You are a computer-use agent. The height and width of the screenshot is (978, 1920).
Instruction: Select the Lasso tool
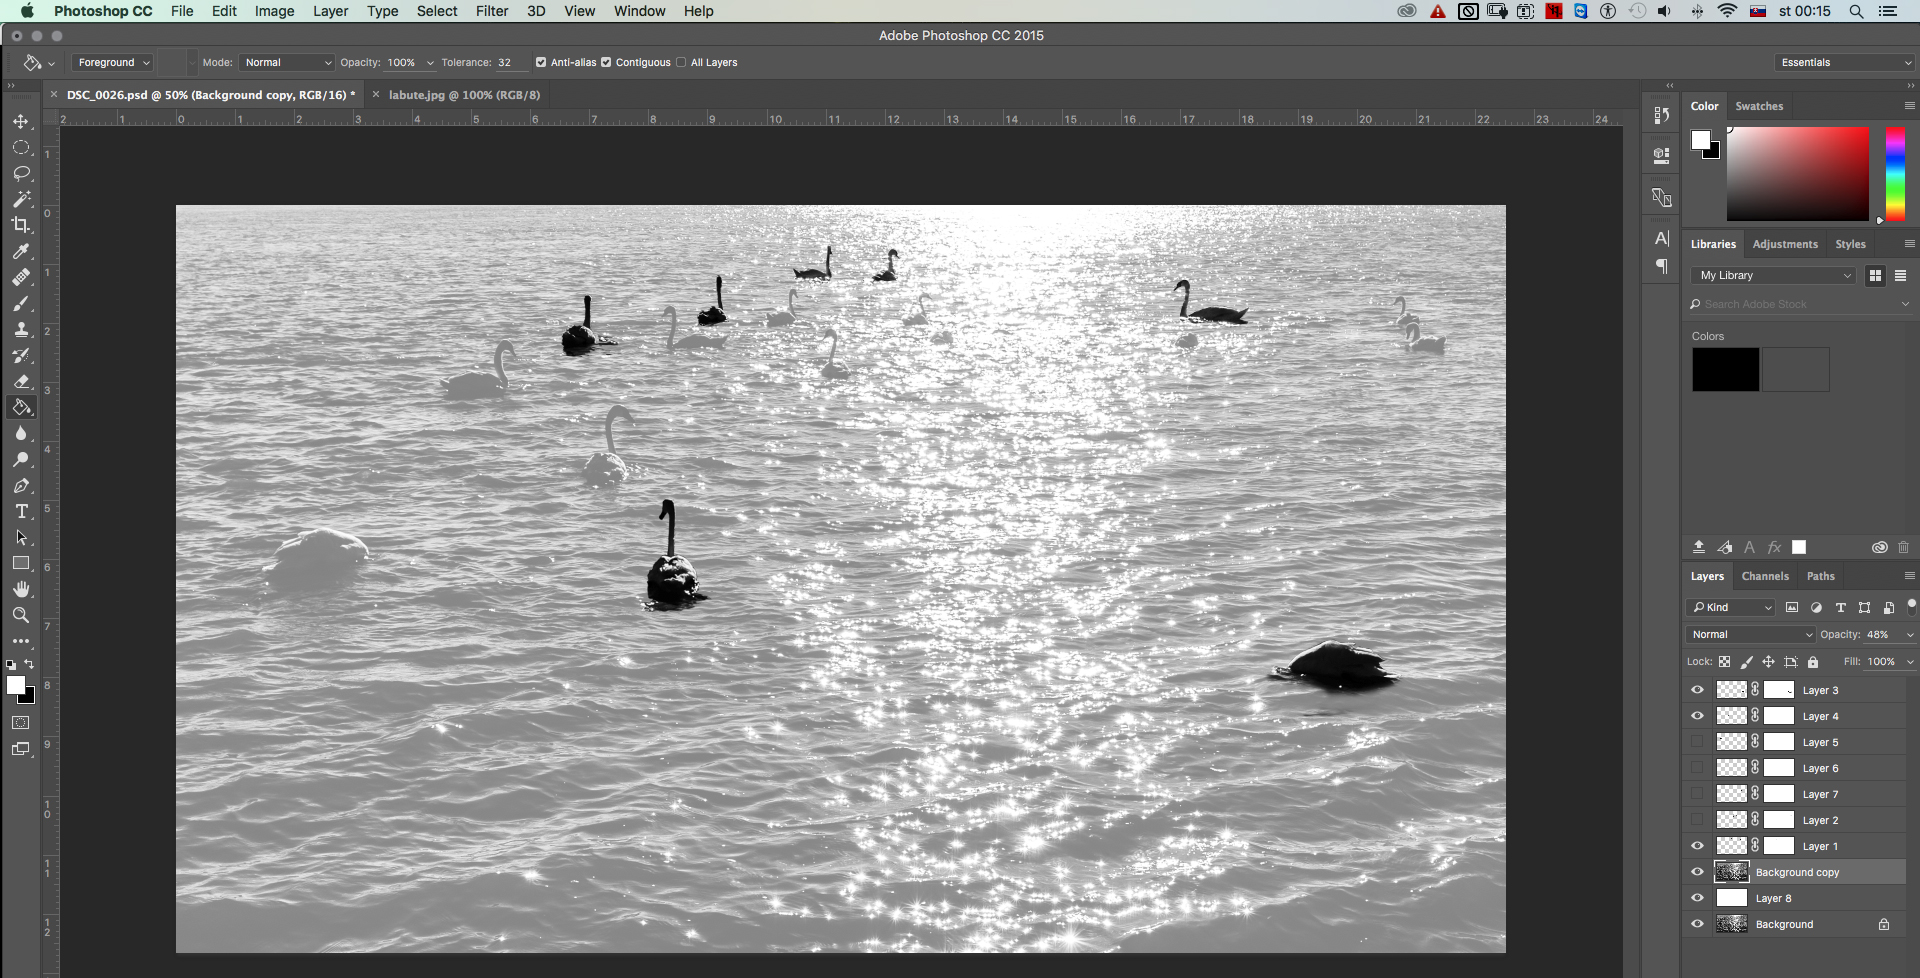click(21, 173)
